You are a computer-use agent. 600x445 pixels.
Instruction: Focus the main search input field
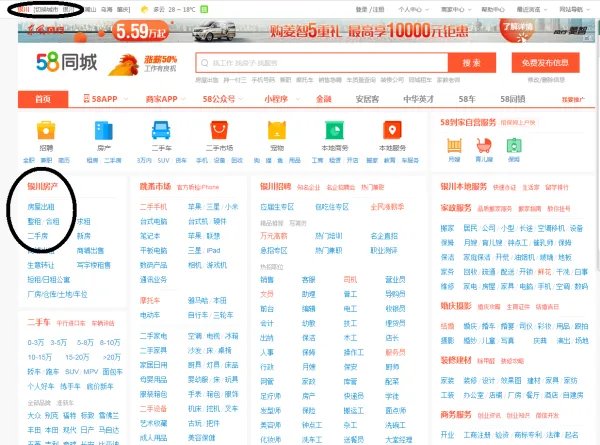(x=322, y=63)
